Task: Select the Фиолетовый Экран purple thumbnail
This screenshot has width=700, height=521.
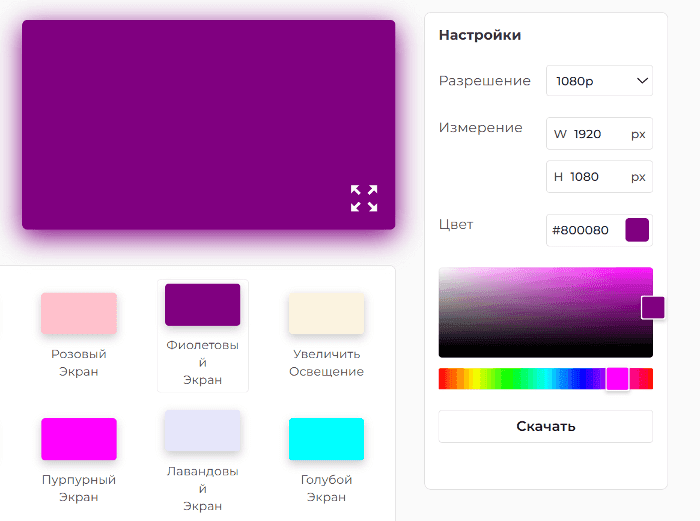Action: point(202,305)
